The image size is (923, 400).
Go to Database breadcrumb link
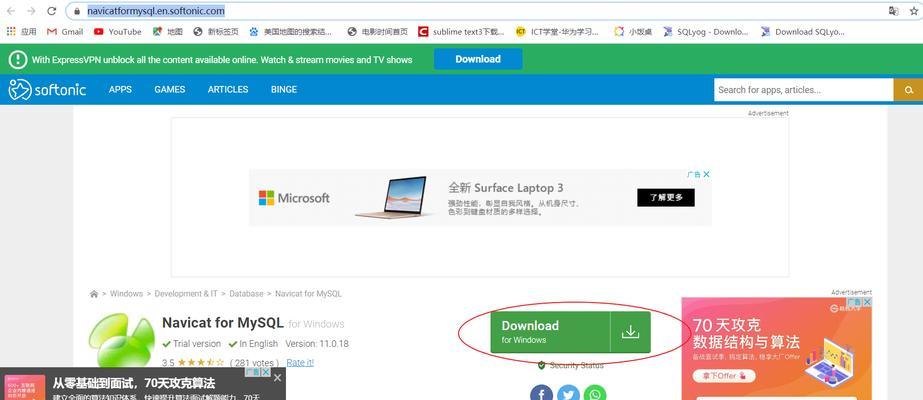coord(246,294)
